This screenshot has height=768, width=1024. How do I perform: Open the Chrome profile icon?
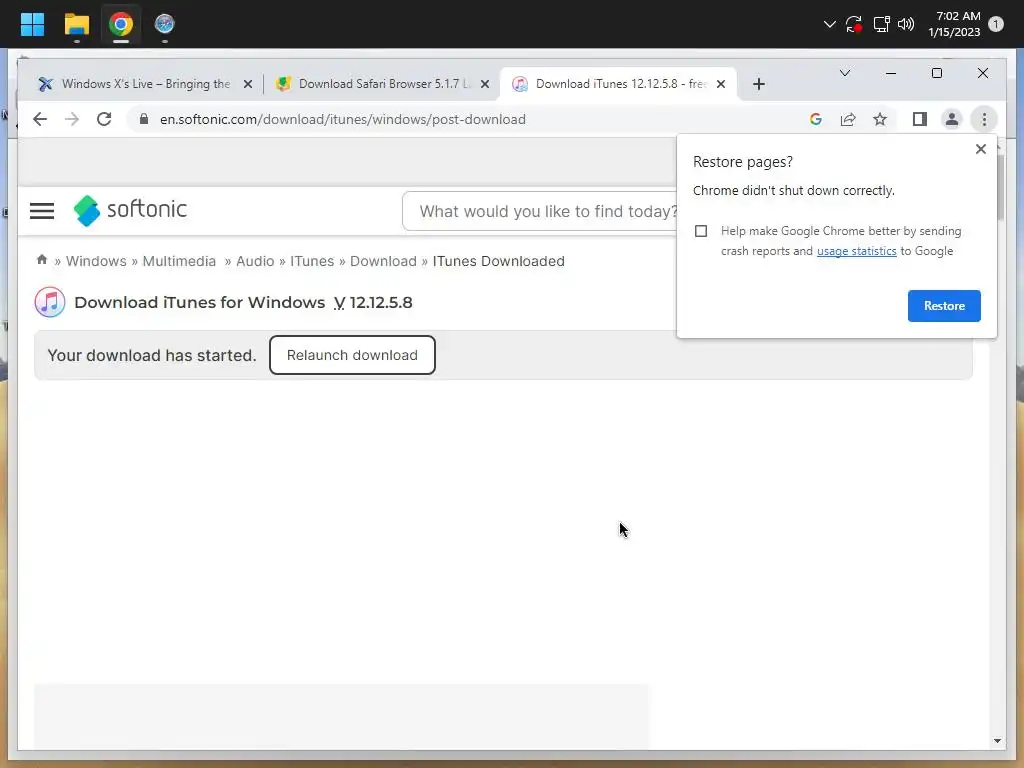coord(952,119)
